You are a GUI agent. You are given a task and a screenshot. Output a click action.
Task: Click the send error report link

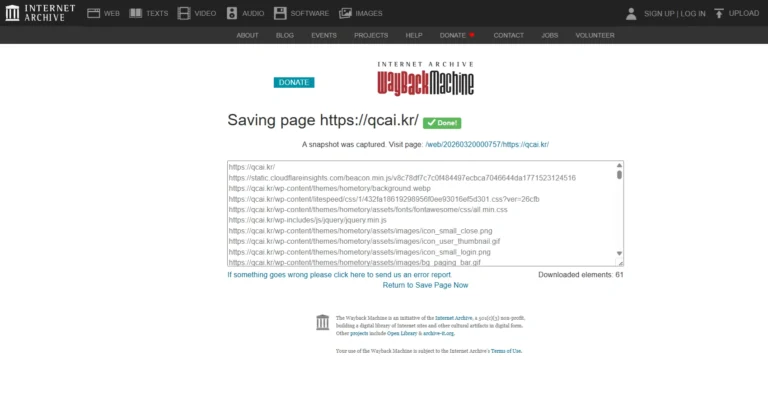point(339,275)
